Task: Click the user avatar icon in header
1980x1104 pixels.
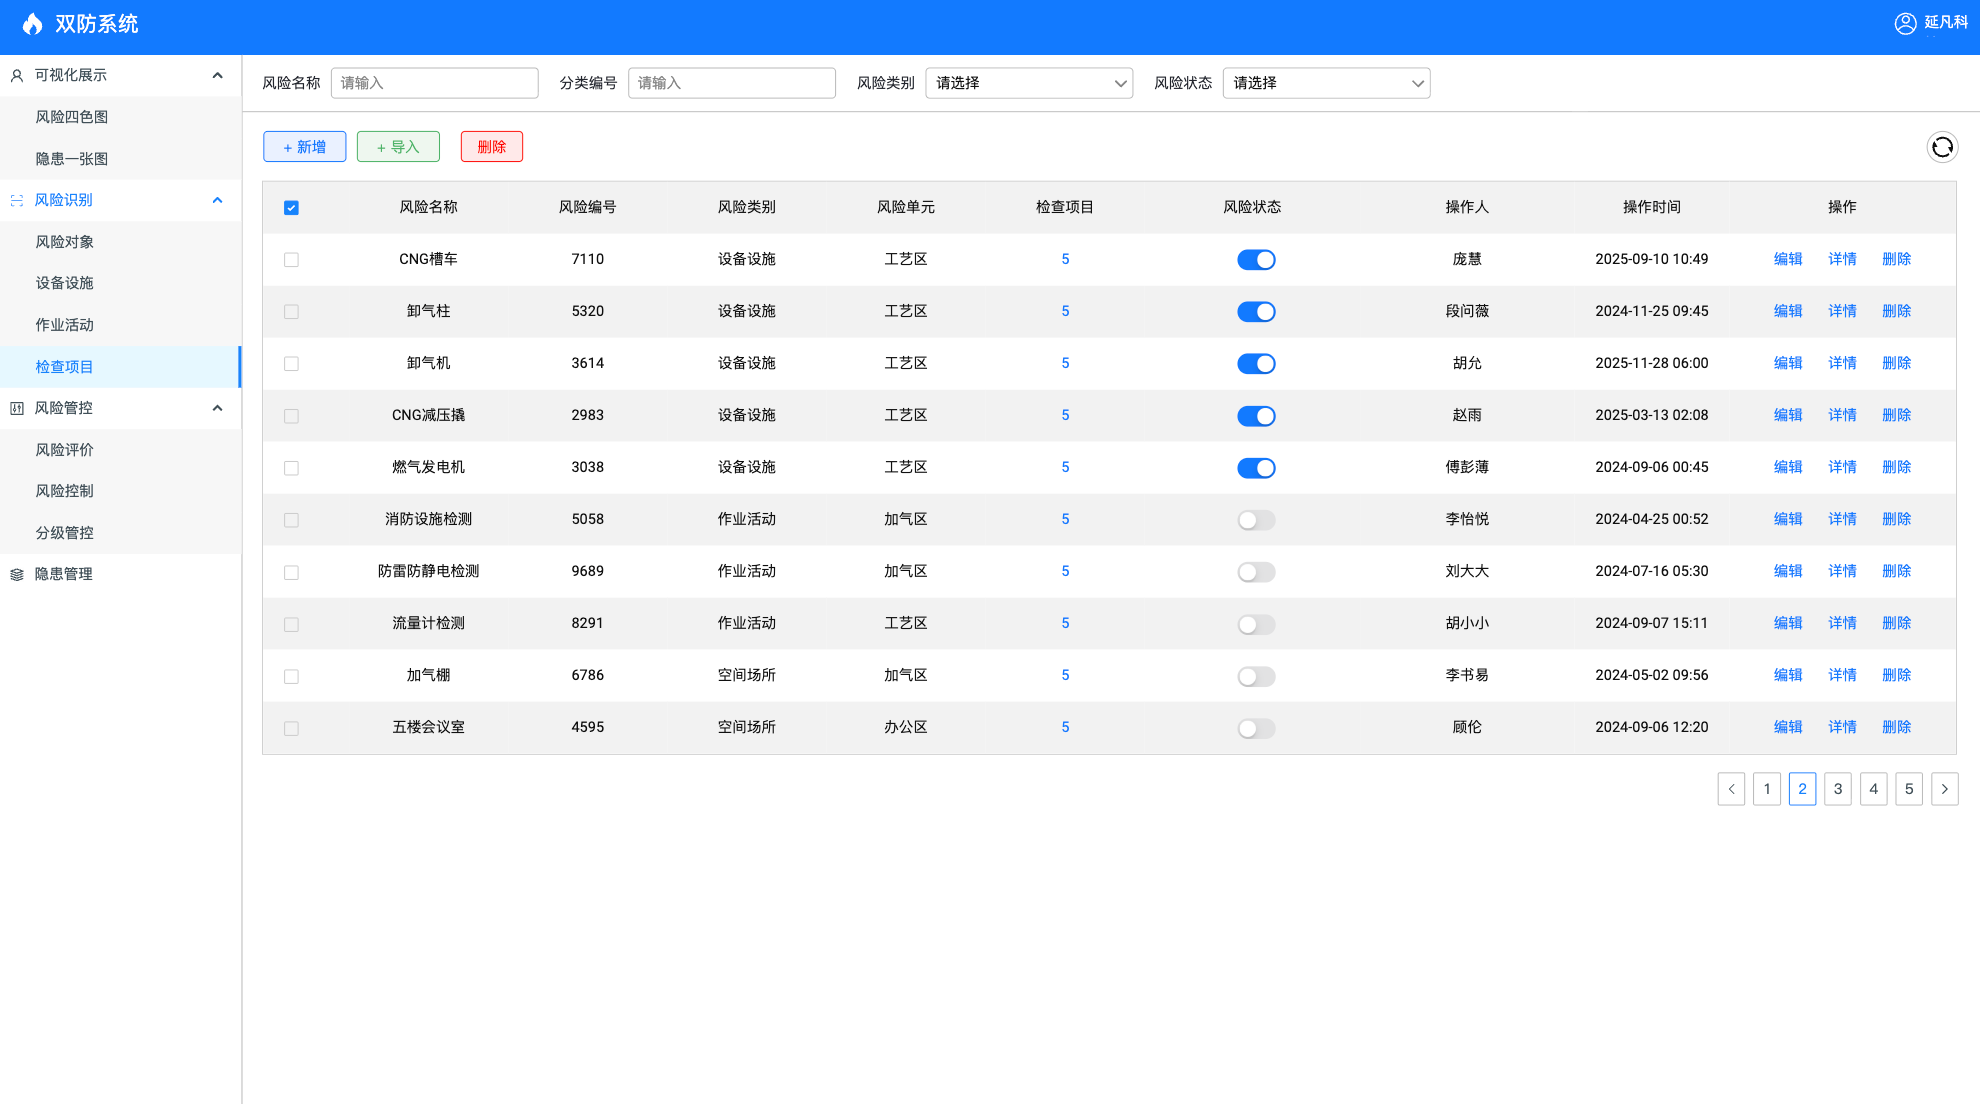Action: click(x=1905, y=23)
